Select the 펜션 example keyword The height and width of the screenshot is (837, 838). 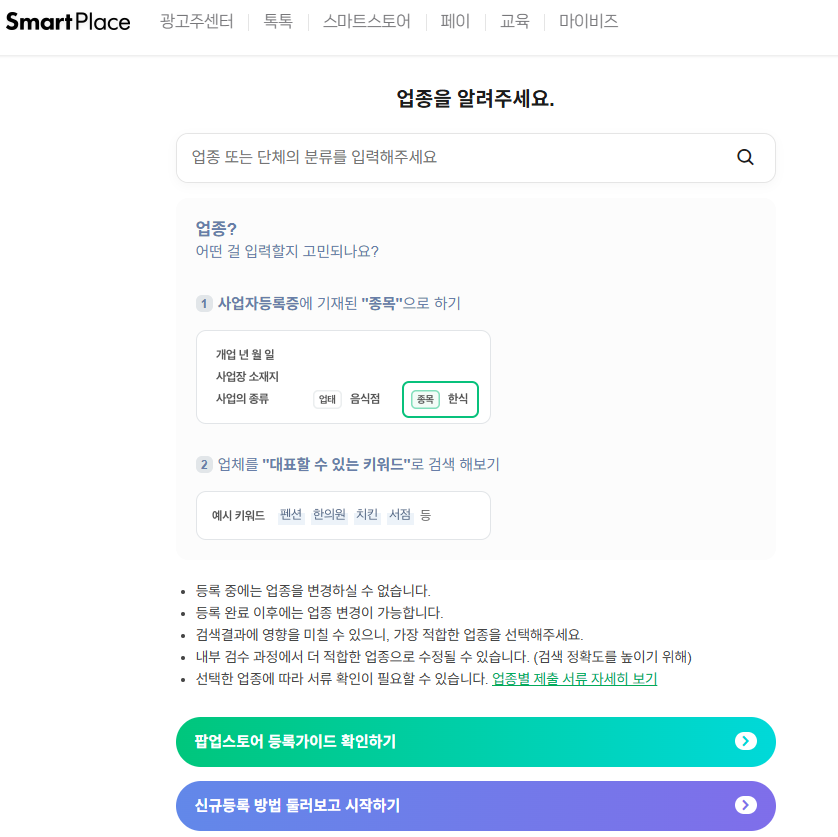pos(291,515)
